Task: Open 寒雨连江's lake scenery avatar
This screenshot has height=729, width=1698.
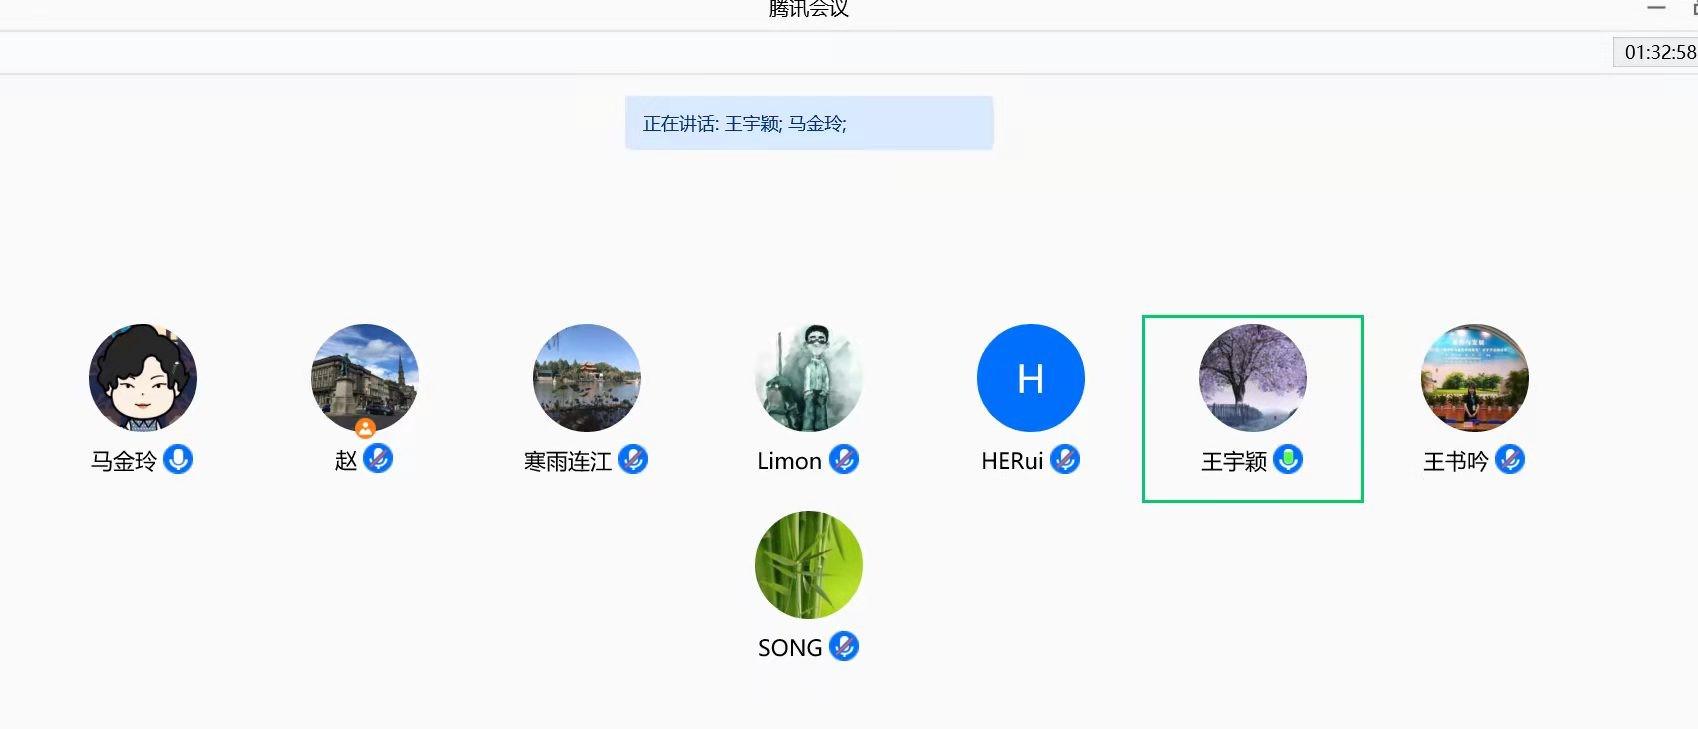Action: tap(587, 378)
